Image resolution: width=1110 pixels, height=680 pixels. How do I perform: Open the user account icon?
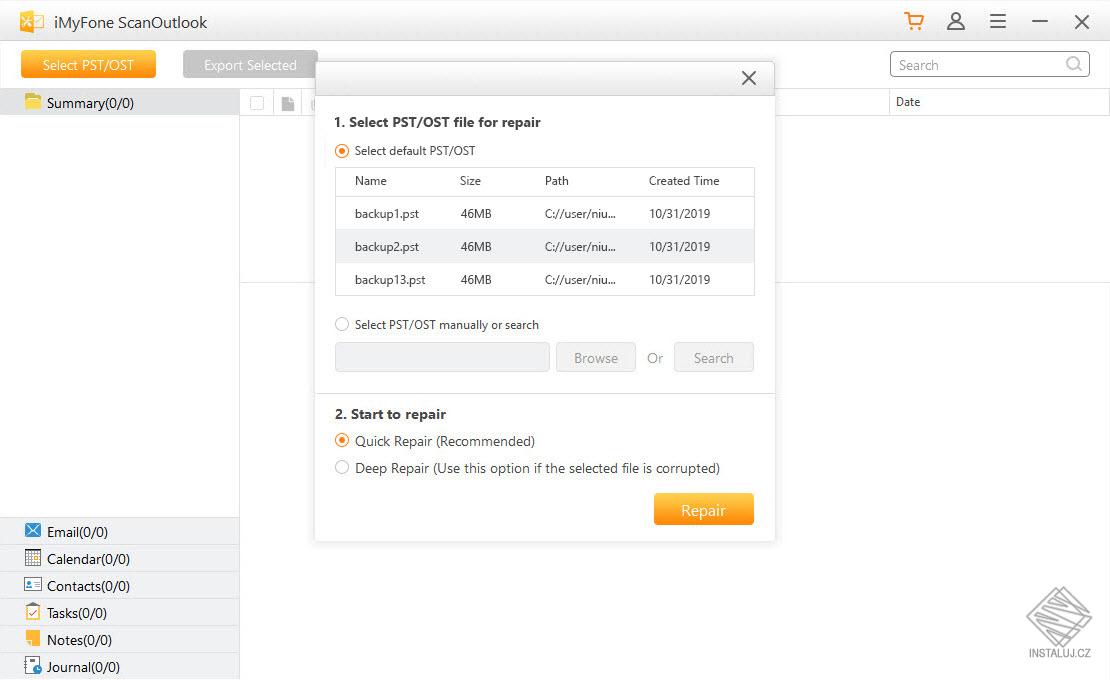[x=956, y=21]
